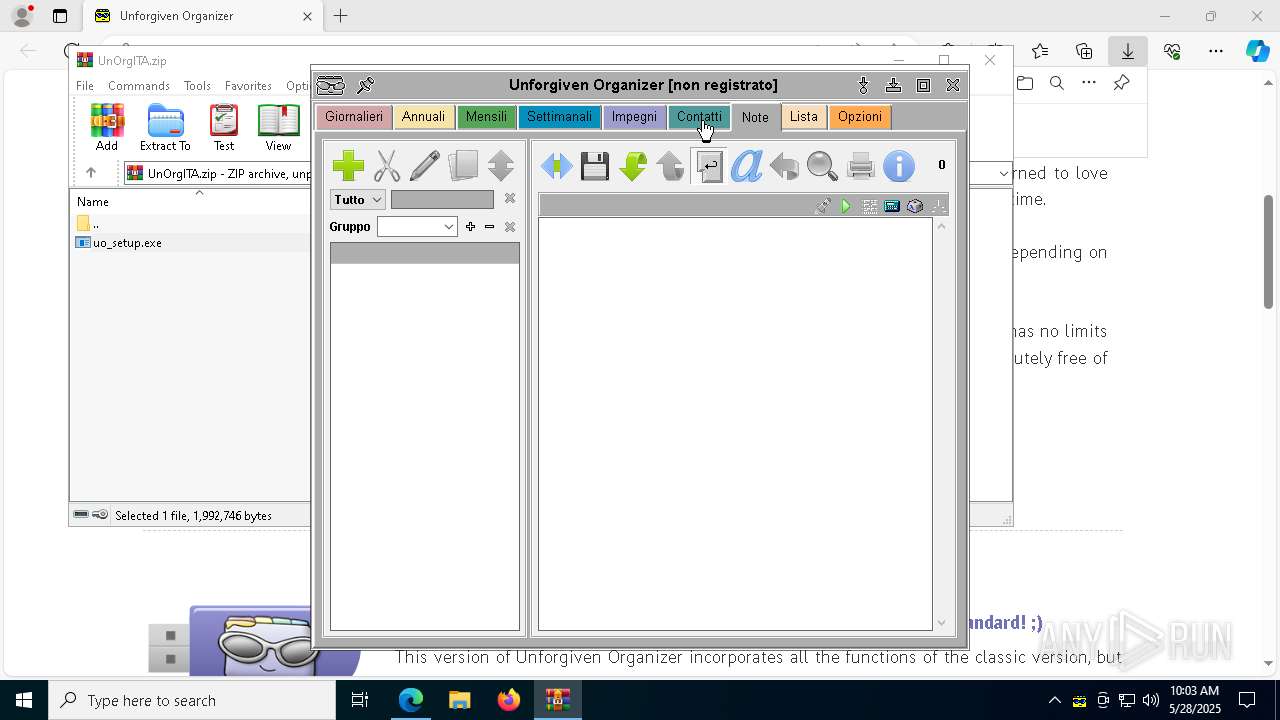Click WinRAR View icon

tap(278, 127)
